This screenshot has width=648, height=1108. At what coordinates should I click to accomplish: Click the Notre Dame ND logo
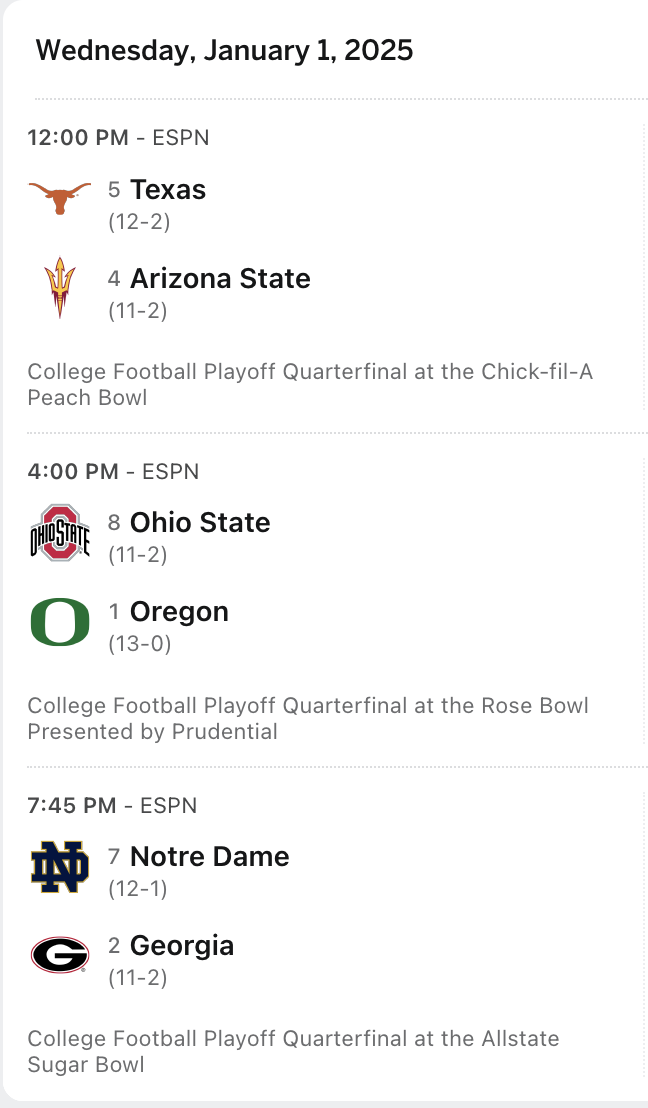click(59, 866)
